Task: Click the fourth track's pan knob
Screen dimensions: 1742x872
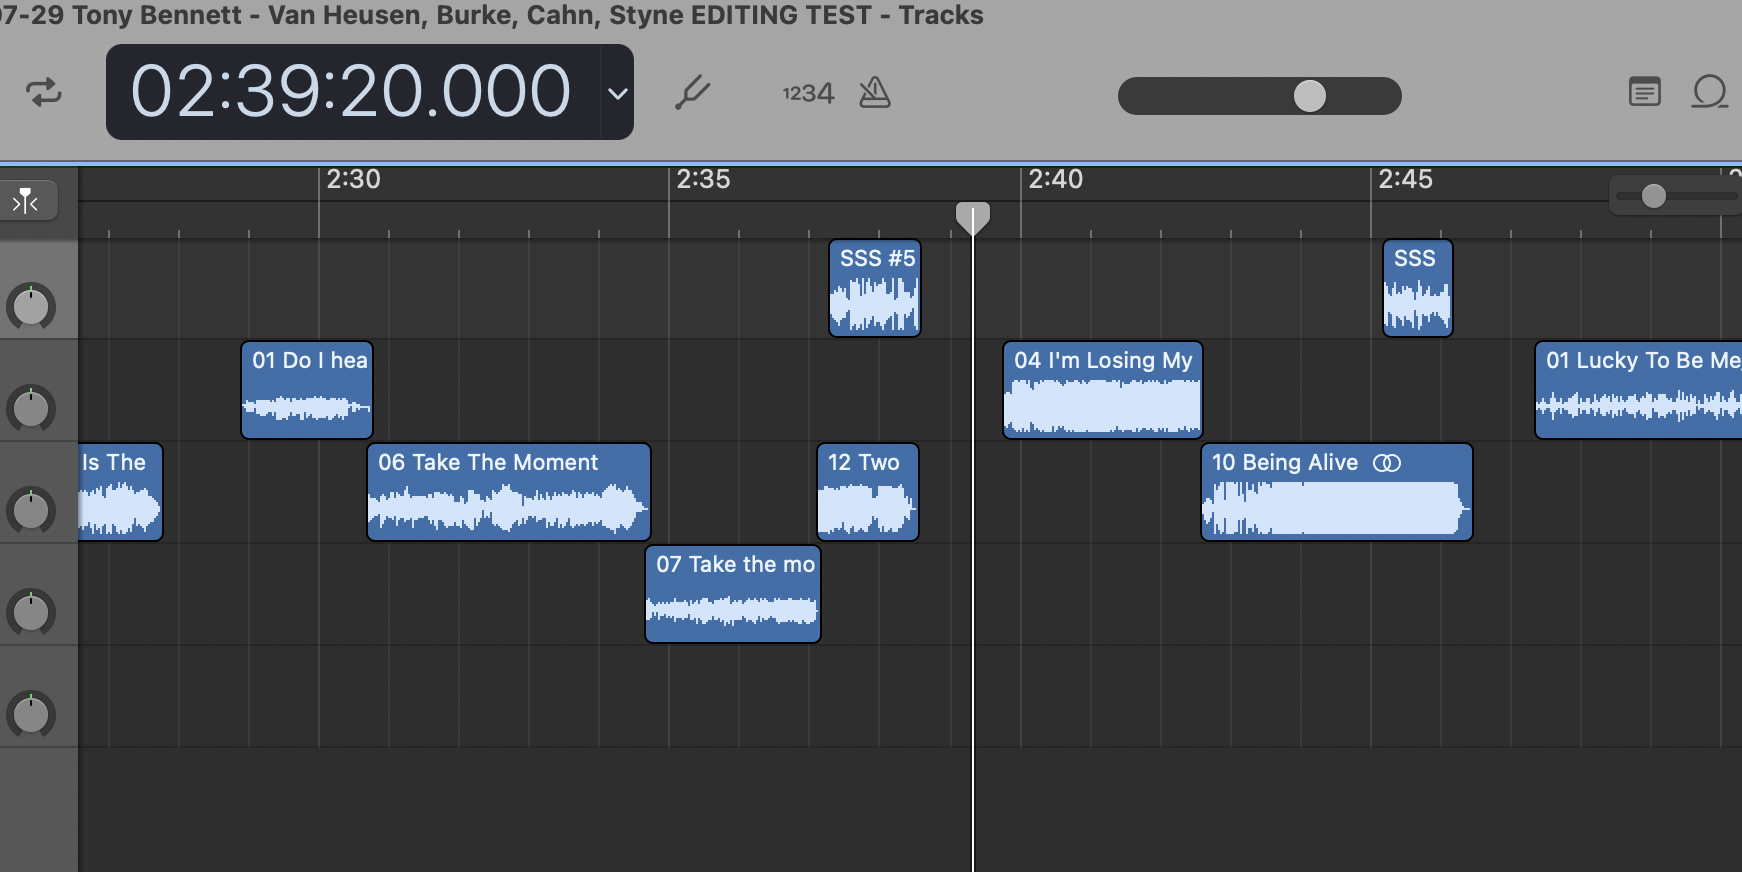Action: point(31,612)
